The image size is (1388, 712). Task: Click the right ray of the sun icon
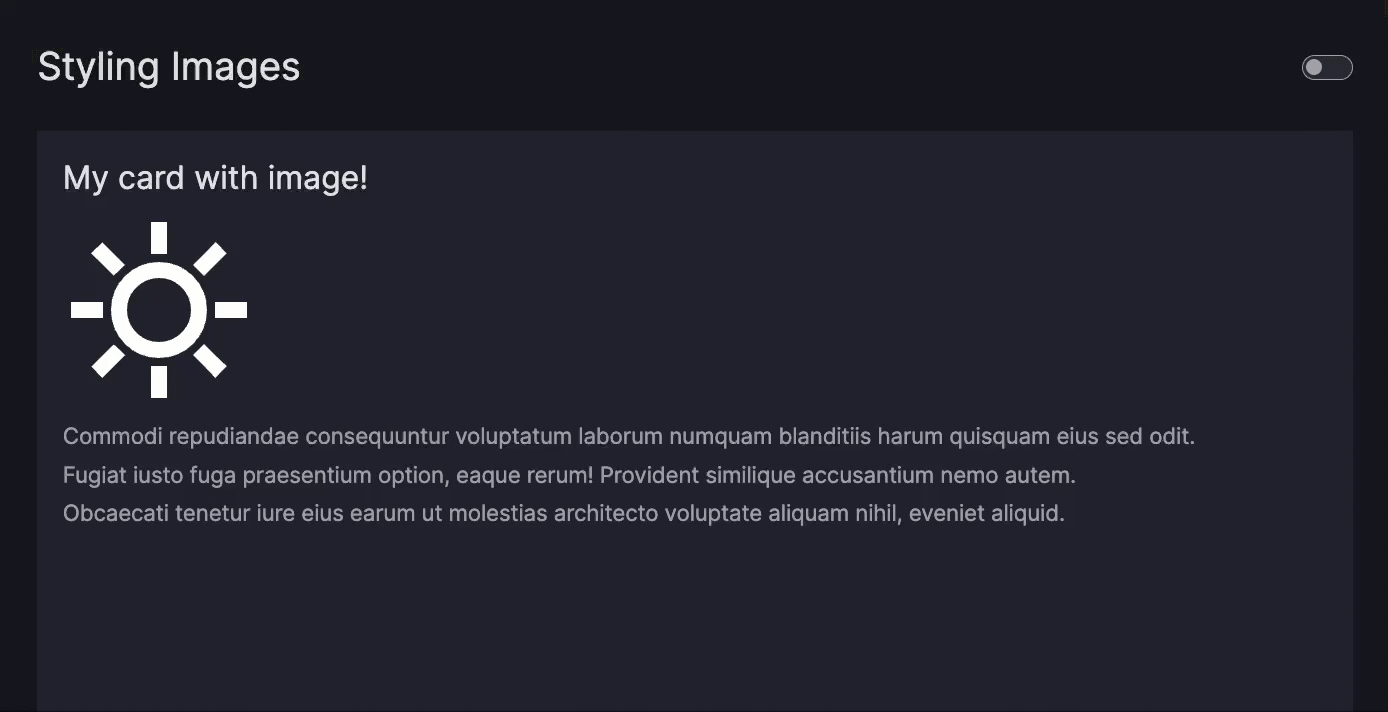click(x=231, y=309)
